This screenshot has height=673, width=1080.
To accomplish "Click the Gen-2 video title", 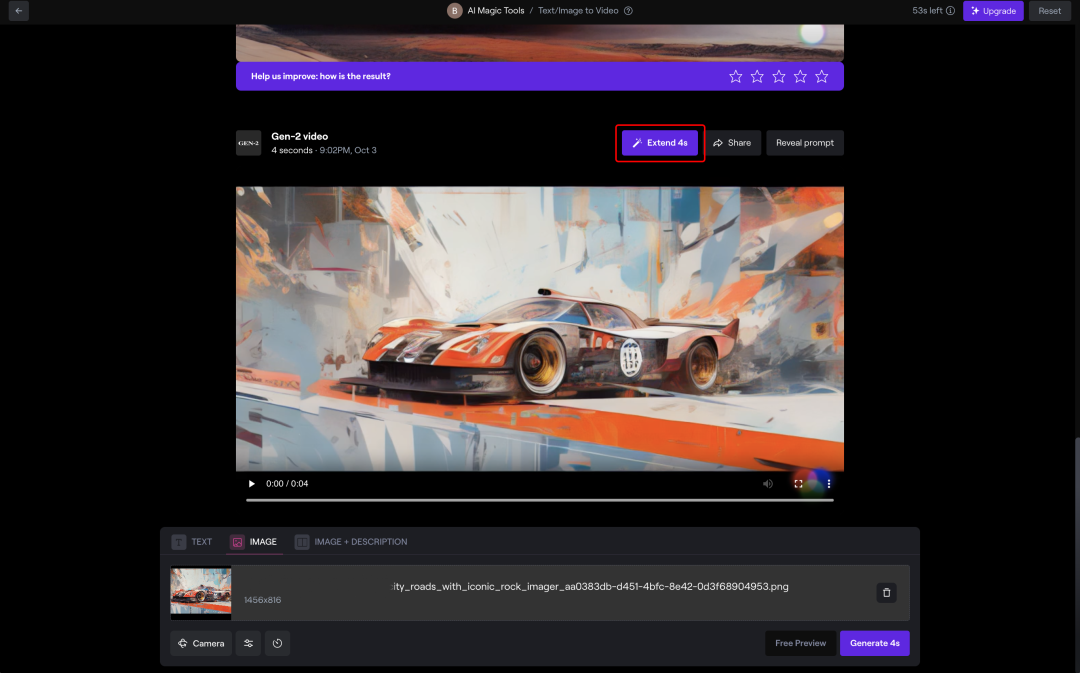I will point(300,136).
